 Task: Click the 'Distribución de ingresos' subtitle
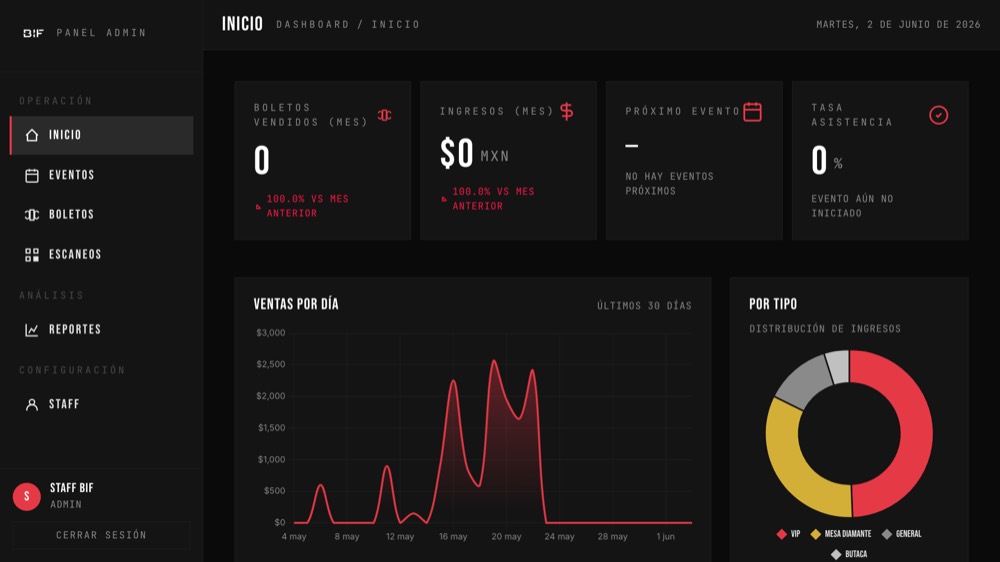825,329
